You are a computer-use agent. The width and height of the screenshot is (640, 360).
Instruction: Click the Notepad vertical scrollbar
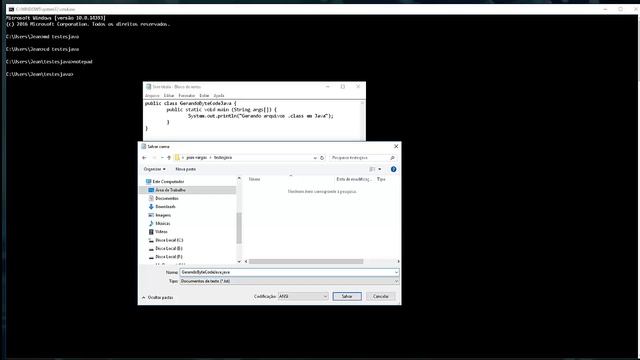pos(362,120)
